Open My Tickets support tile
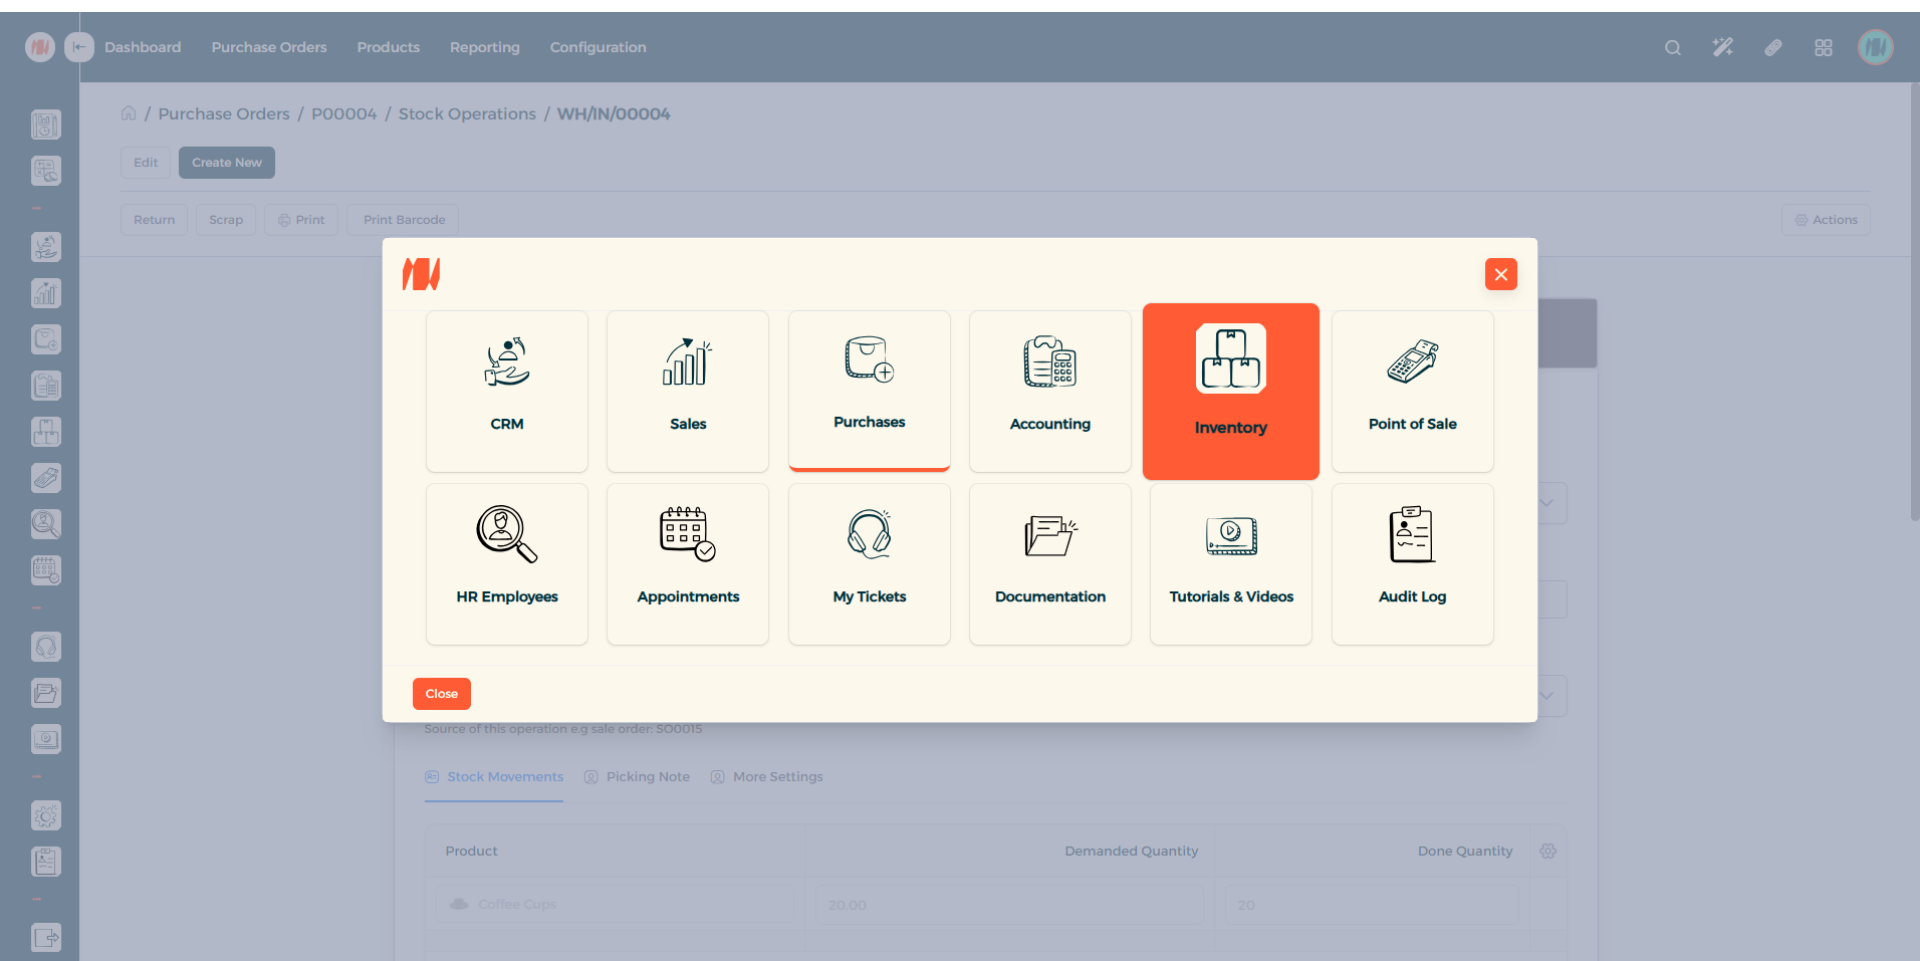 tap(869, 564)
